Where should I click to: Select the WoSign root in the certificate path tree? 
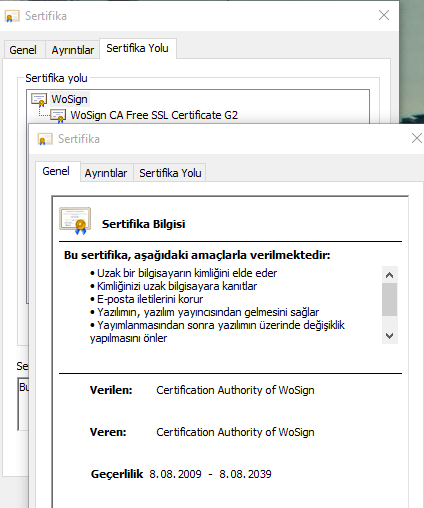point(69,99)
